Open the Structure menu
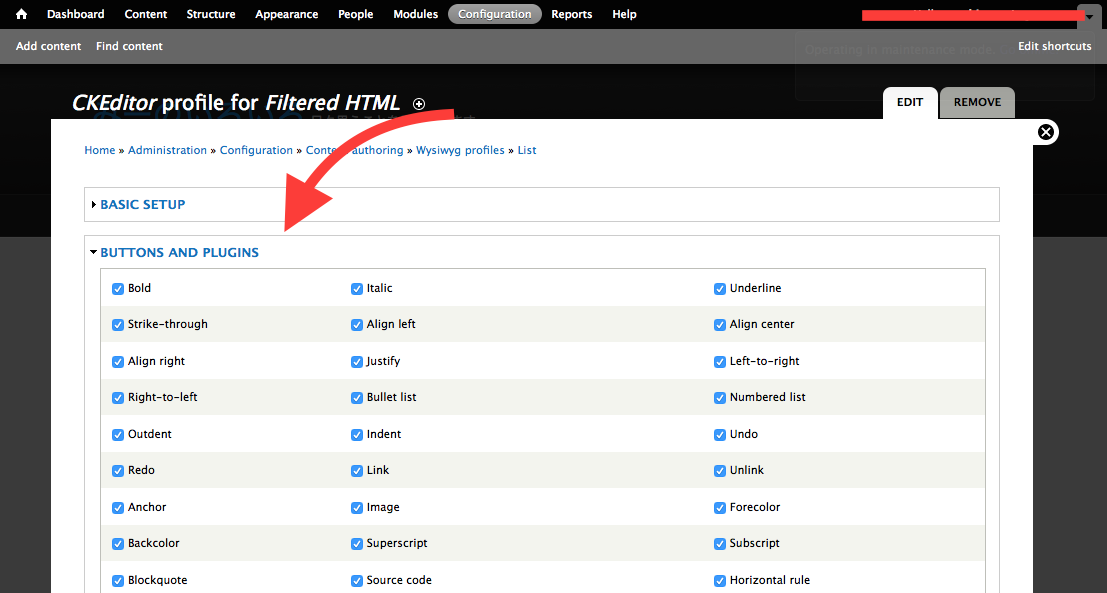 click(211, 14)
